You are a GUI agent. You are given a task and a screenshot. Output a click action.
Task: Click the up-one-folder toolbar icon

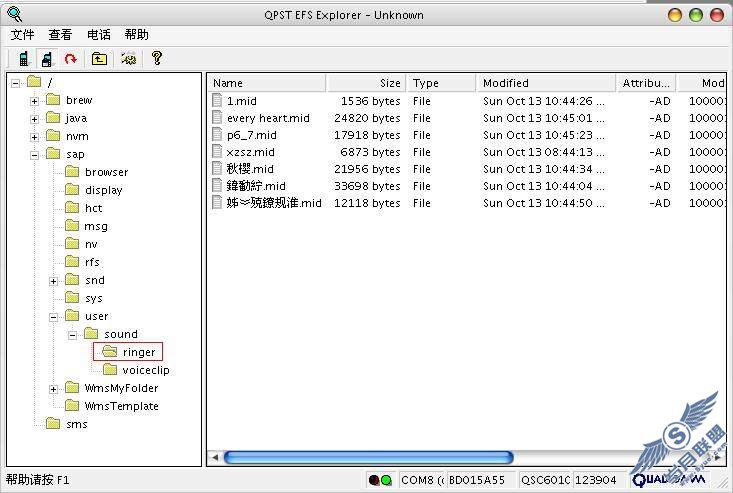point(99,59)
